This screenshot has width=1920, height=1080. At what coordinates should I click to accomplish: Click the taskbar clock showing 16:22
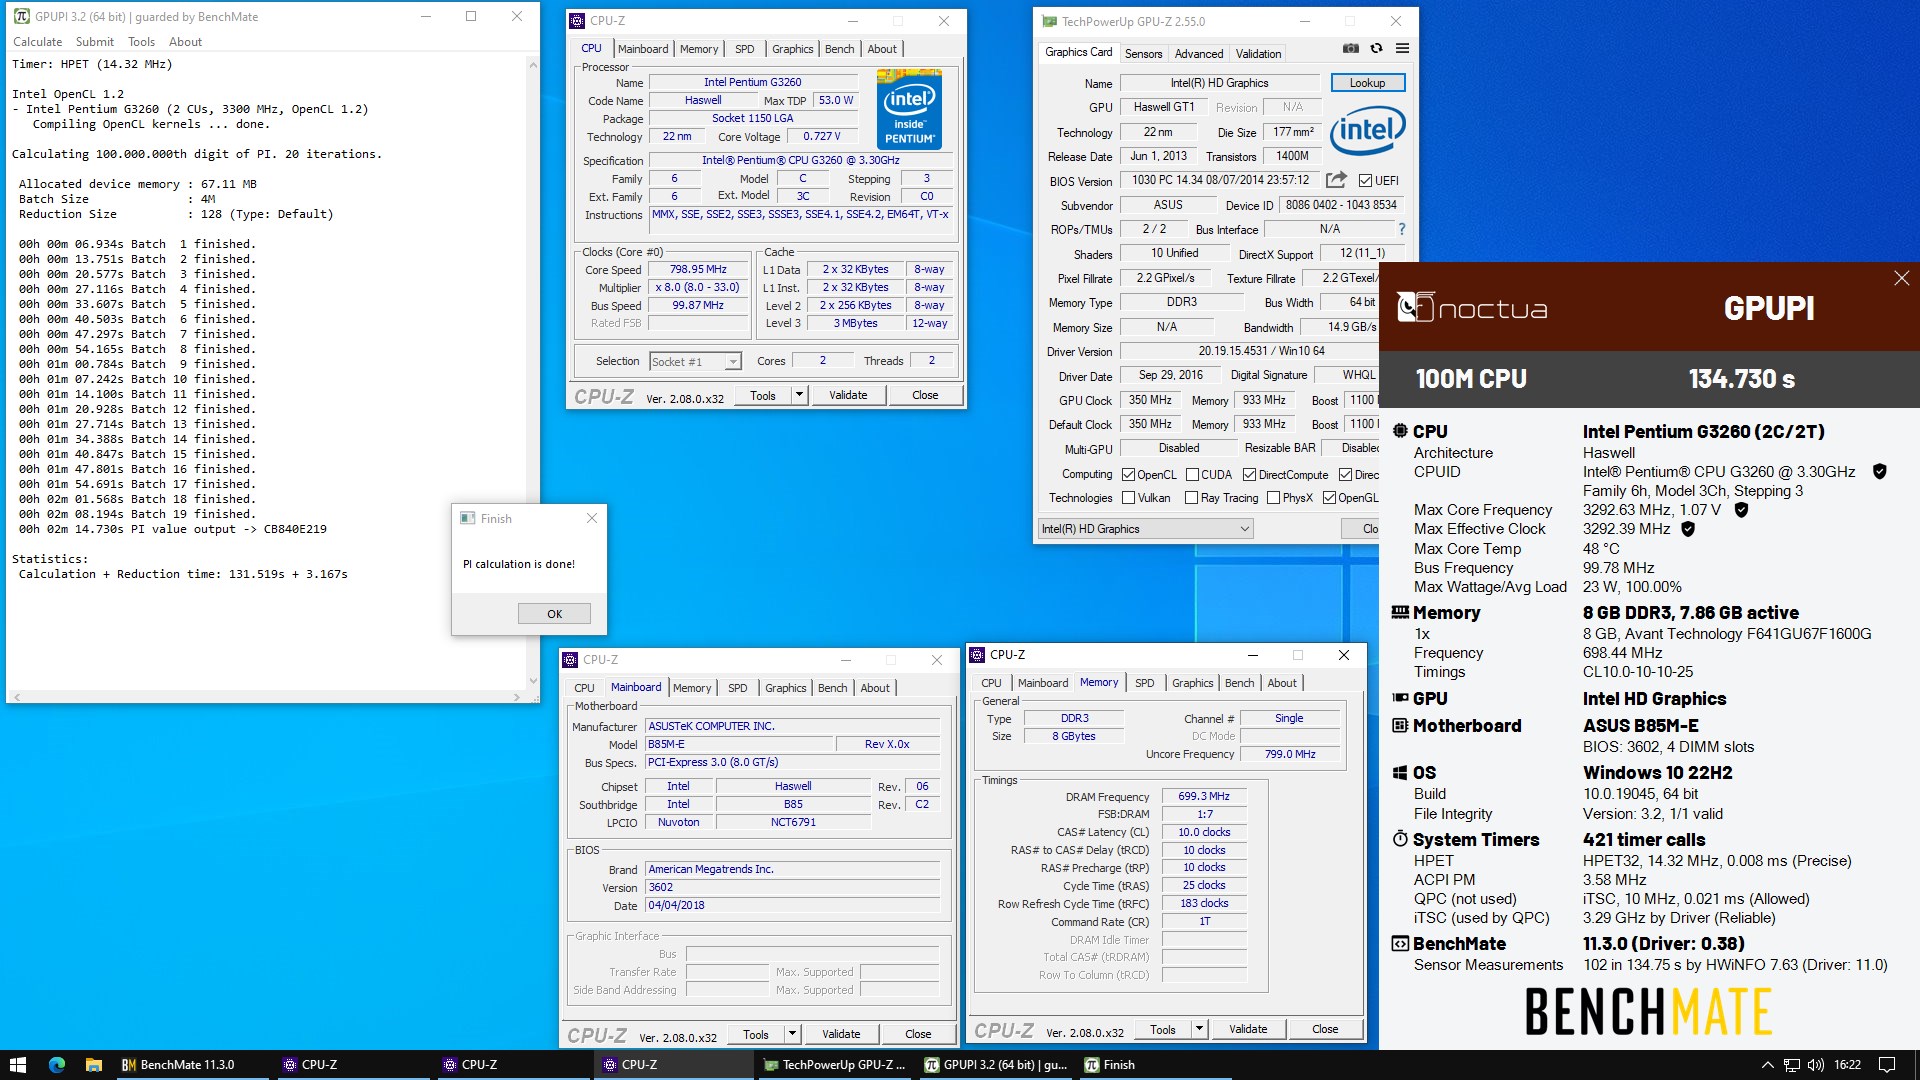click(x=1847, y=1065)
